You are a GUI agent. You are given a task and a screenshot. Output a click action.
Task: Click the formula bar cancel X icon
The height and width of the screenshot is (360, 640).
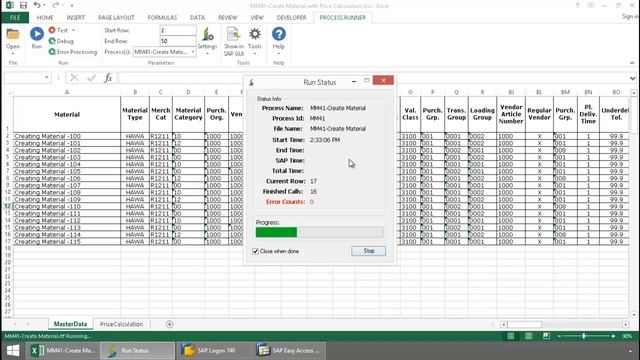pos(74,78)
